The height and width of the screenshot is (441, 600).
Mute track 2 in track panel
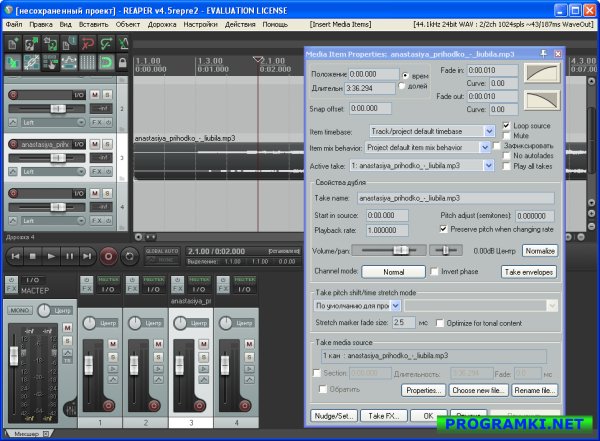point(95,95)
